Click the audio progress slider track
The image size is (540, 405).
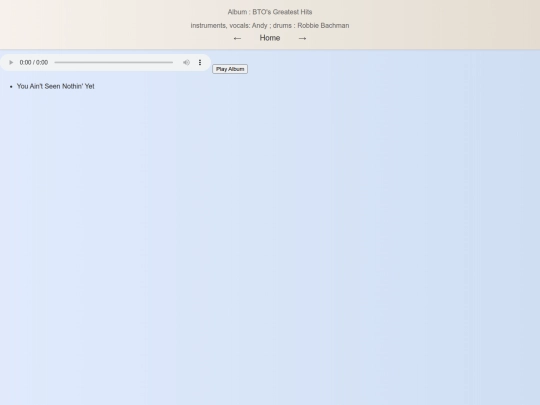[x=114, y=62]
